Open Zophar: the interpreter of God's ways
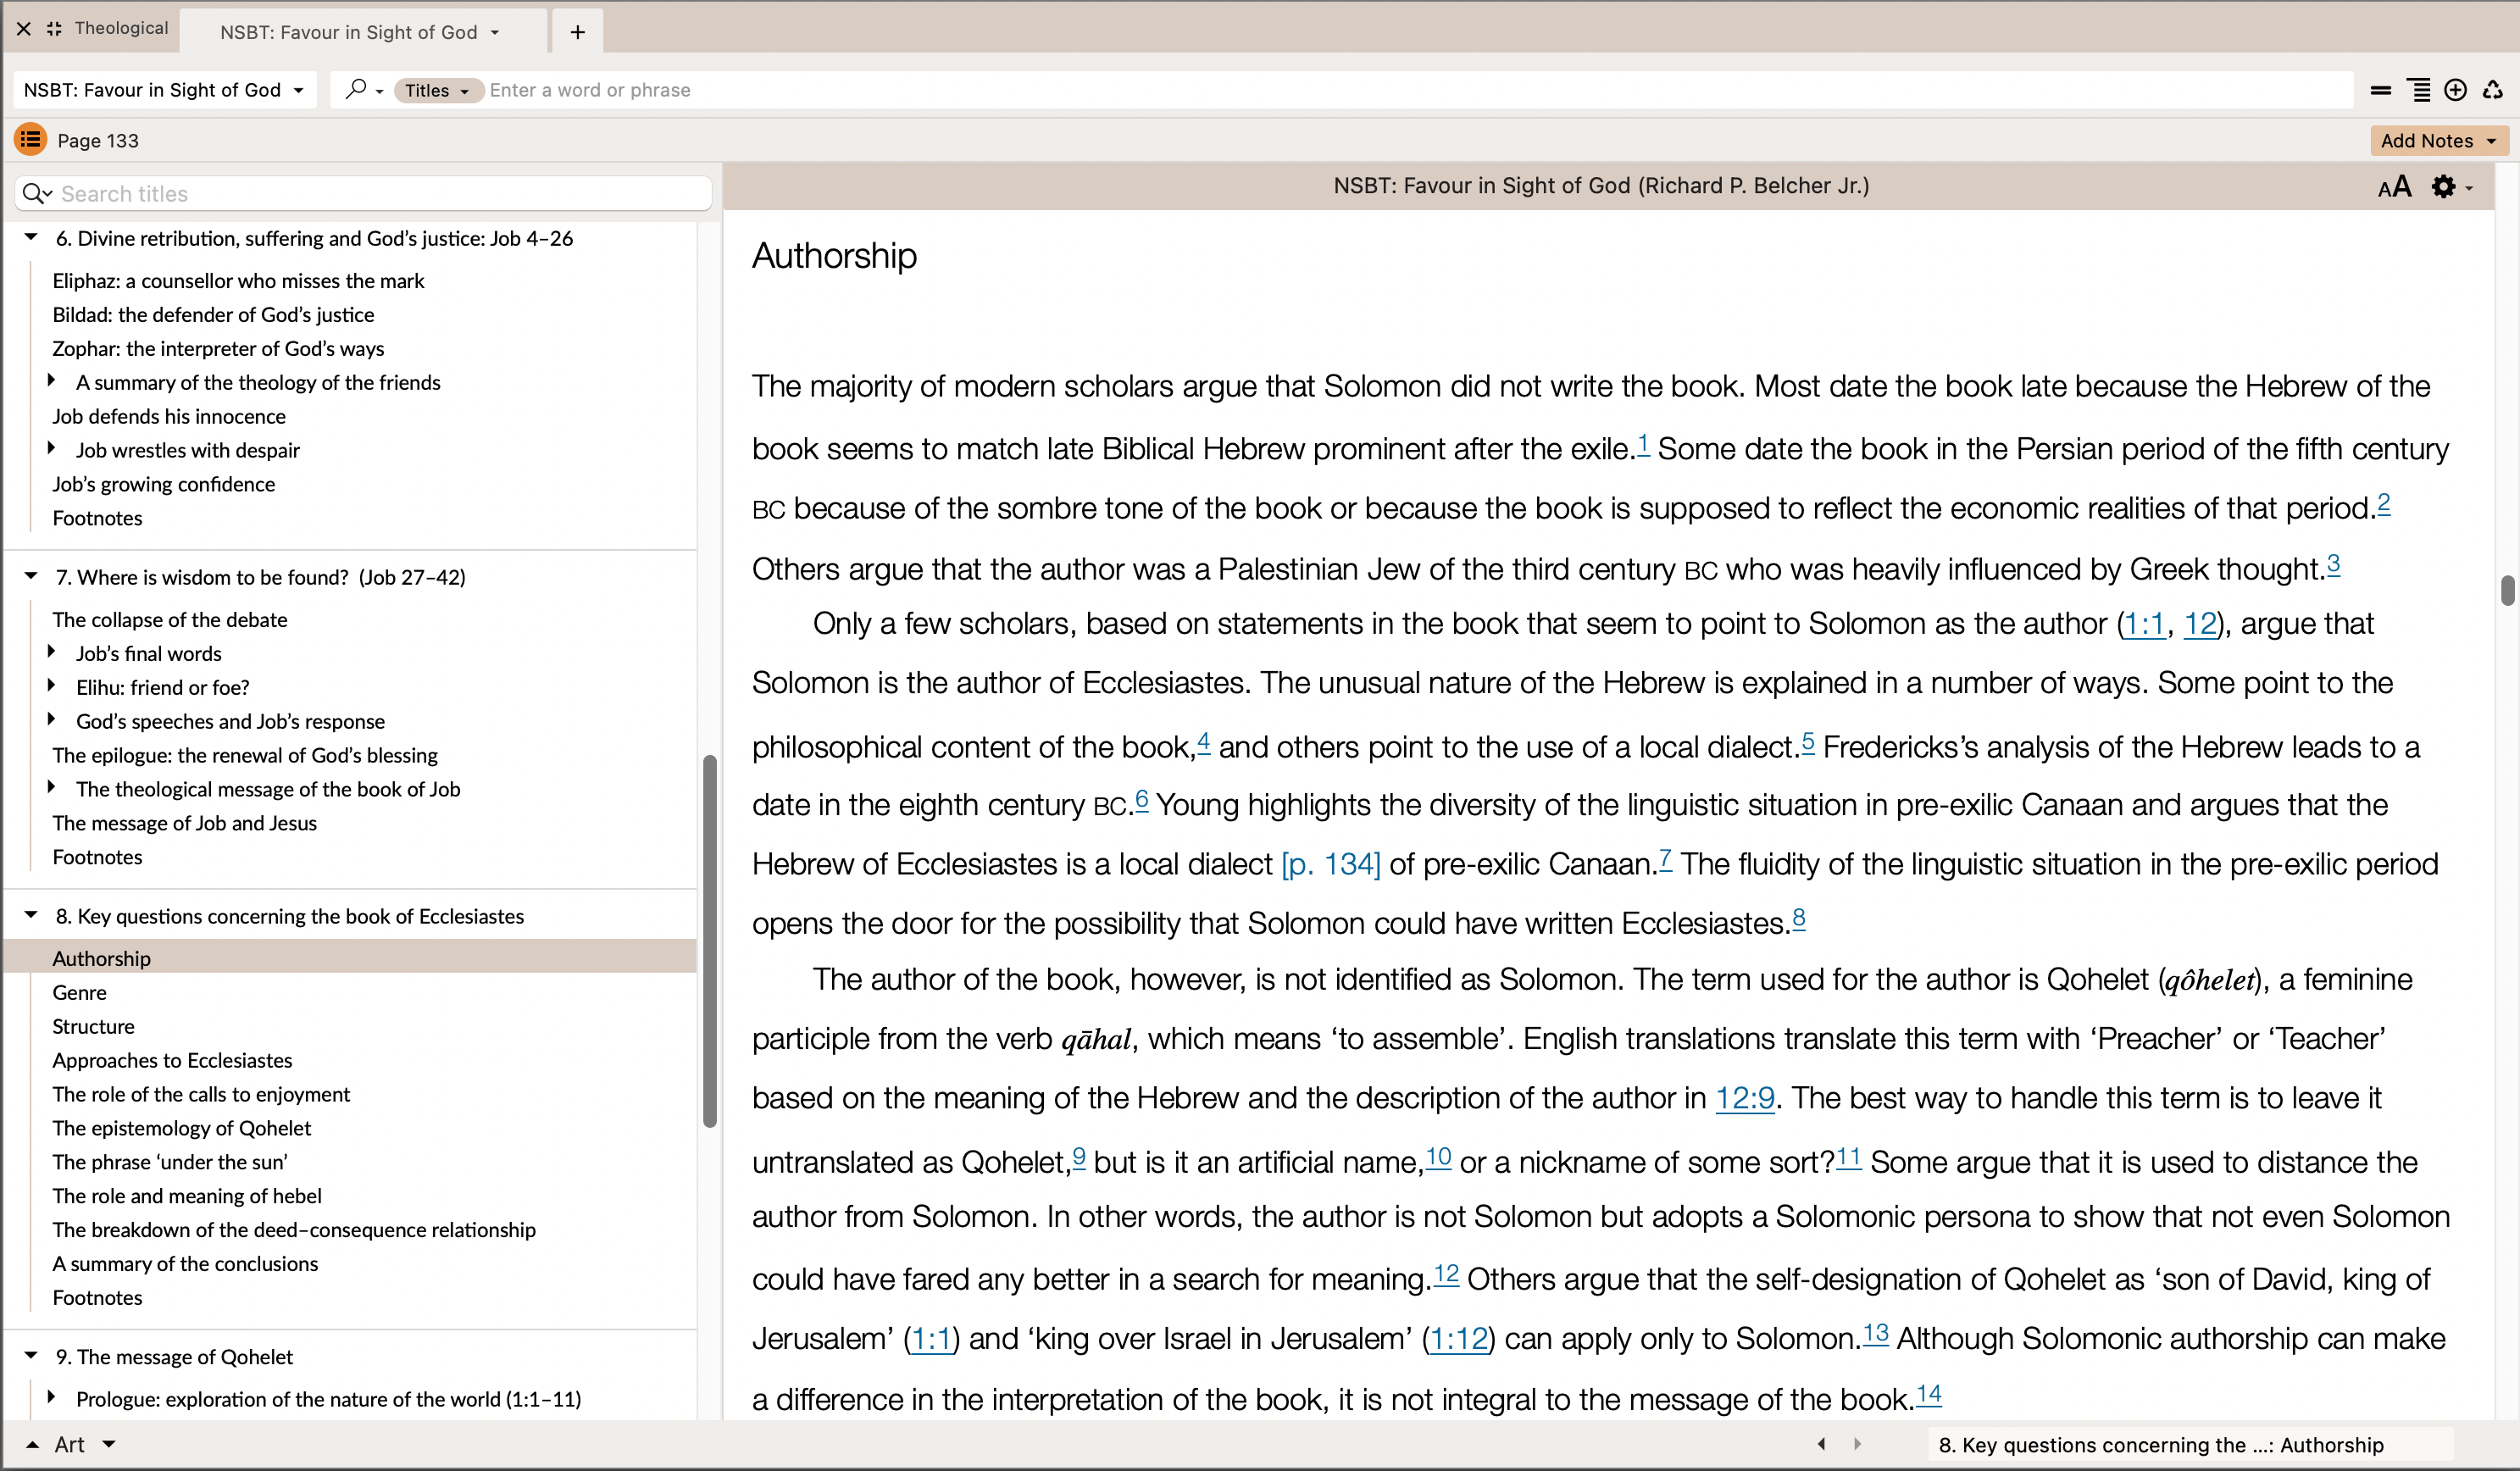Viewport: 2520px width, 1471px height. 218,349
